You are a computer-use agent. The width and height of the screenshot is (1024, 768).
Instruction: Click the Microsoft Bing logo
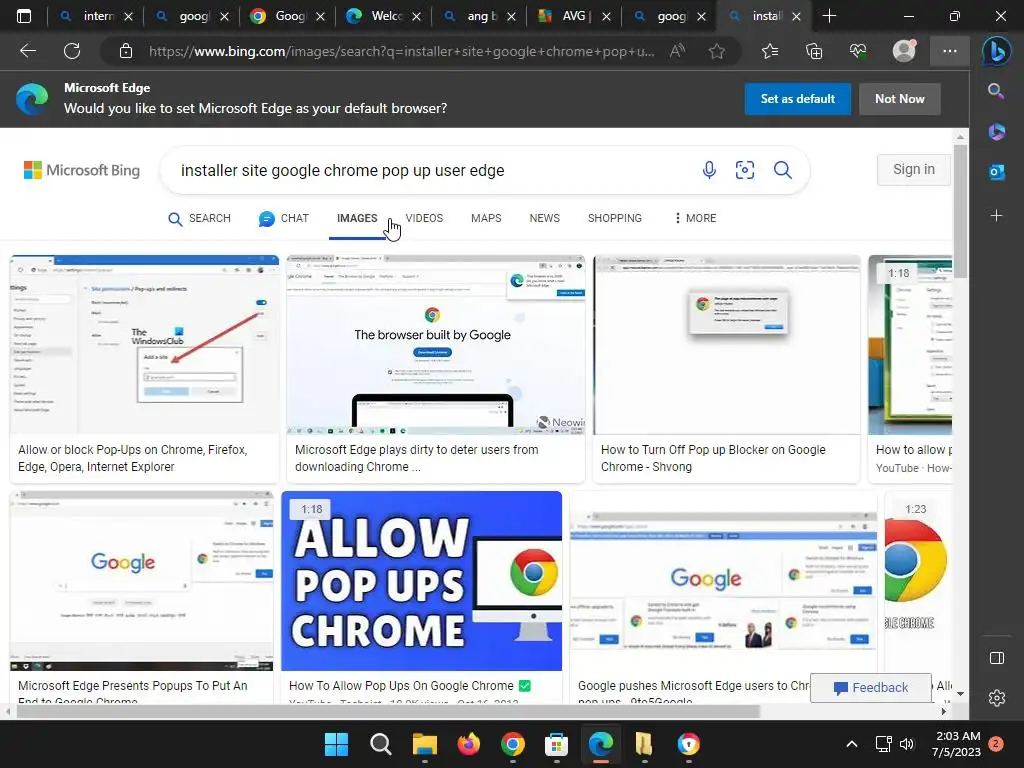[82, 170]
